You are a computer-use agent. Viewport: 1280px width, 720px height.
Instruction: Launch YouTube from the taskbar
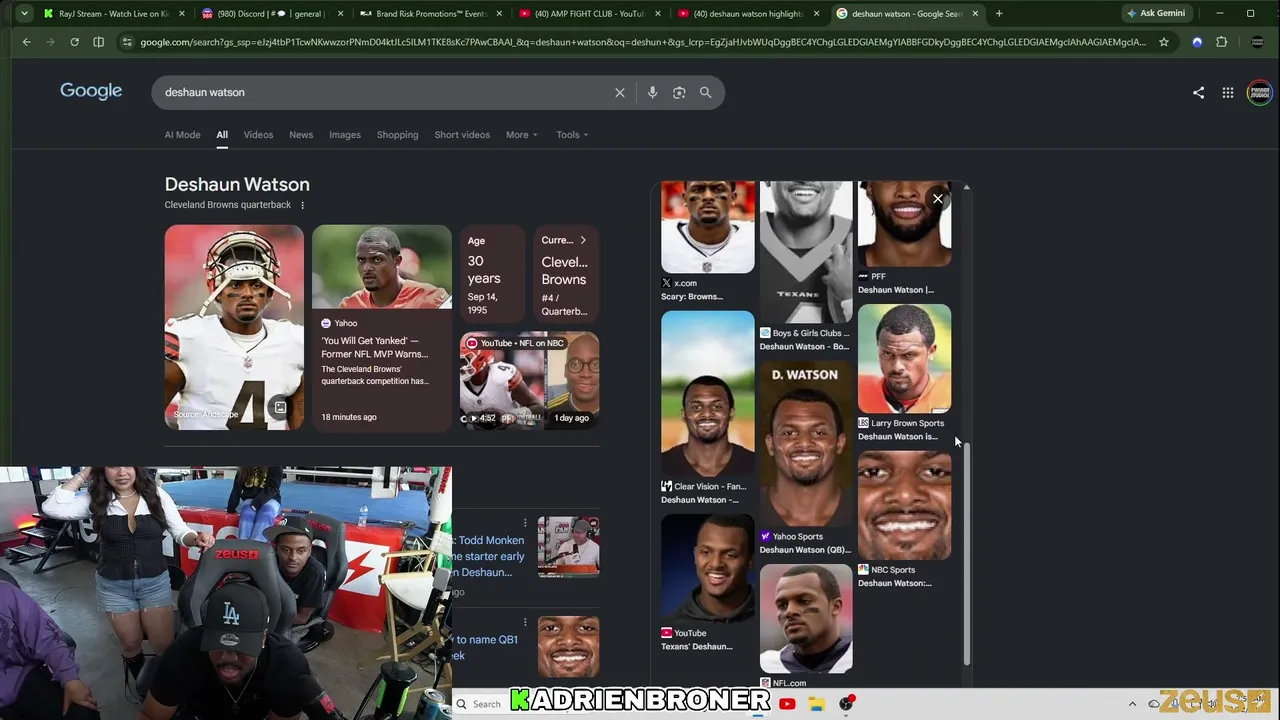pos(787,704)
